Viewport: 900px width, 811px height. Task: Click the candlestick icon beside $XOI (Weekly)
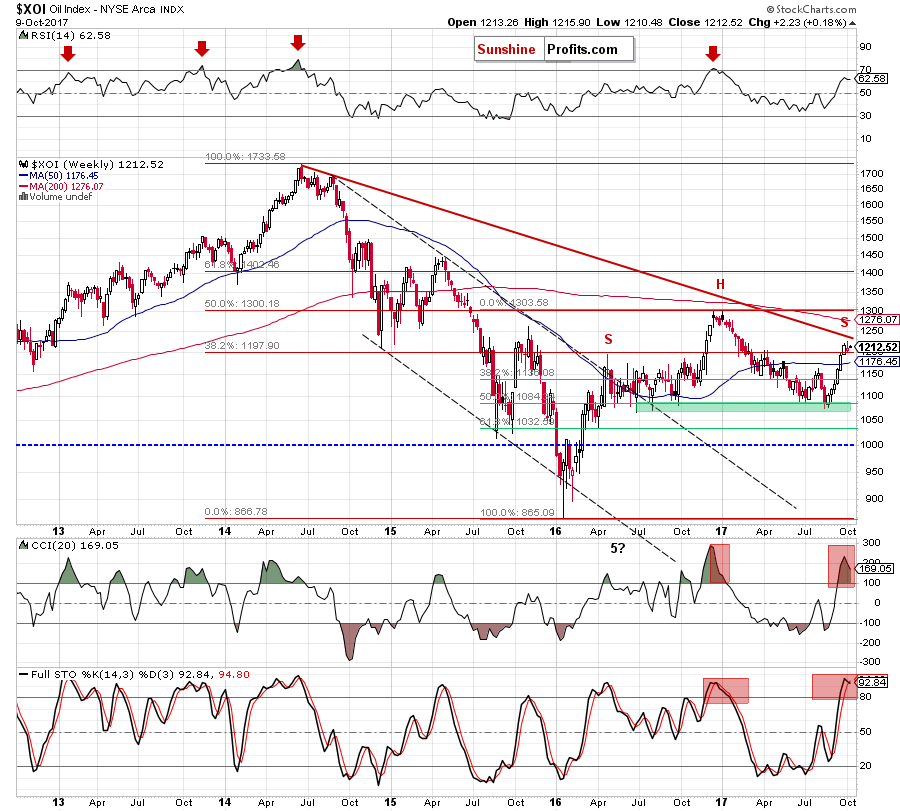click(24, 164)
